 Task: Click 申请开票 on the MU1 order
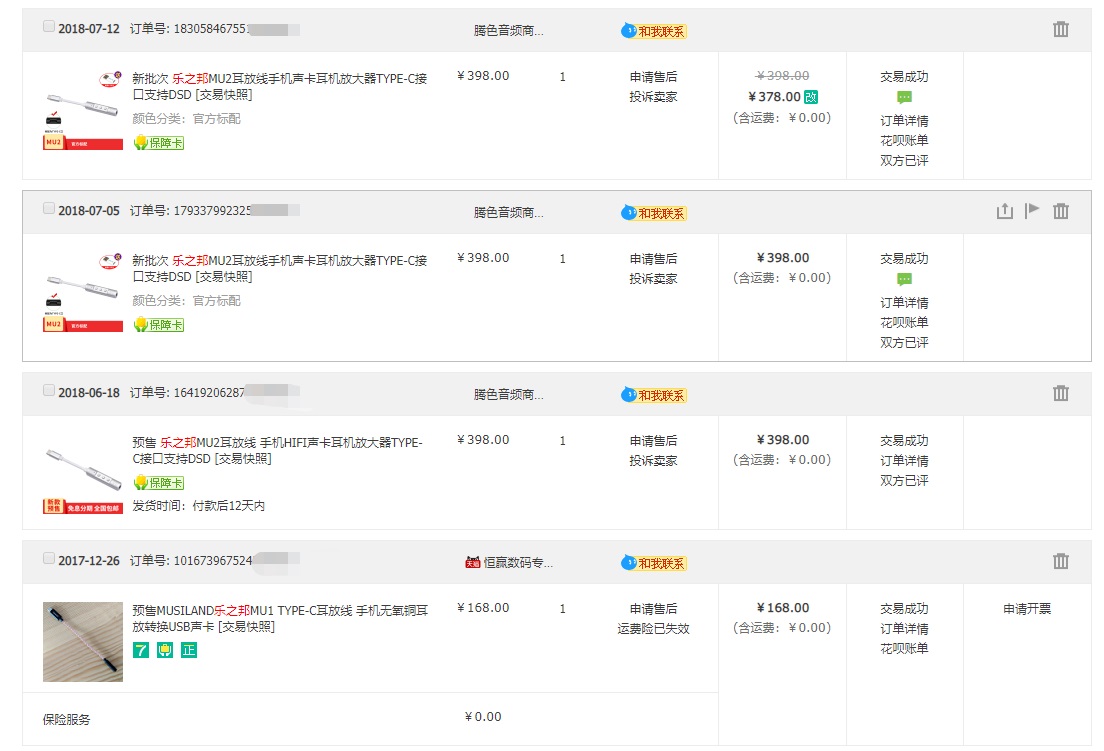tap(1027, 608)
